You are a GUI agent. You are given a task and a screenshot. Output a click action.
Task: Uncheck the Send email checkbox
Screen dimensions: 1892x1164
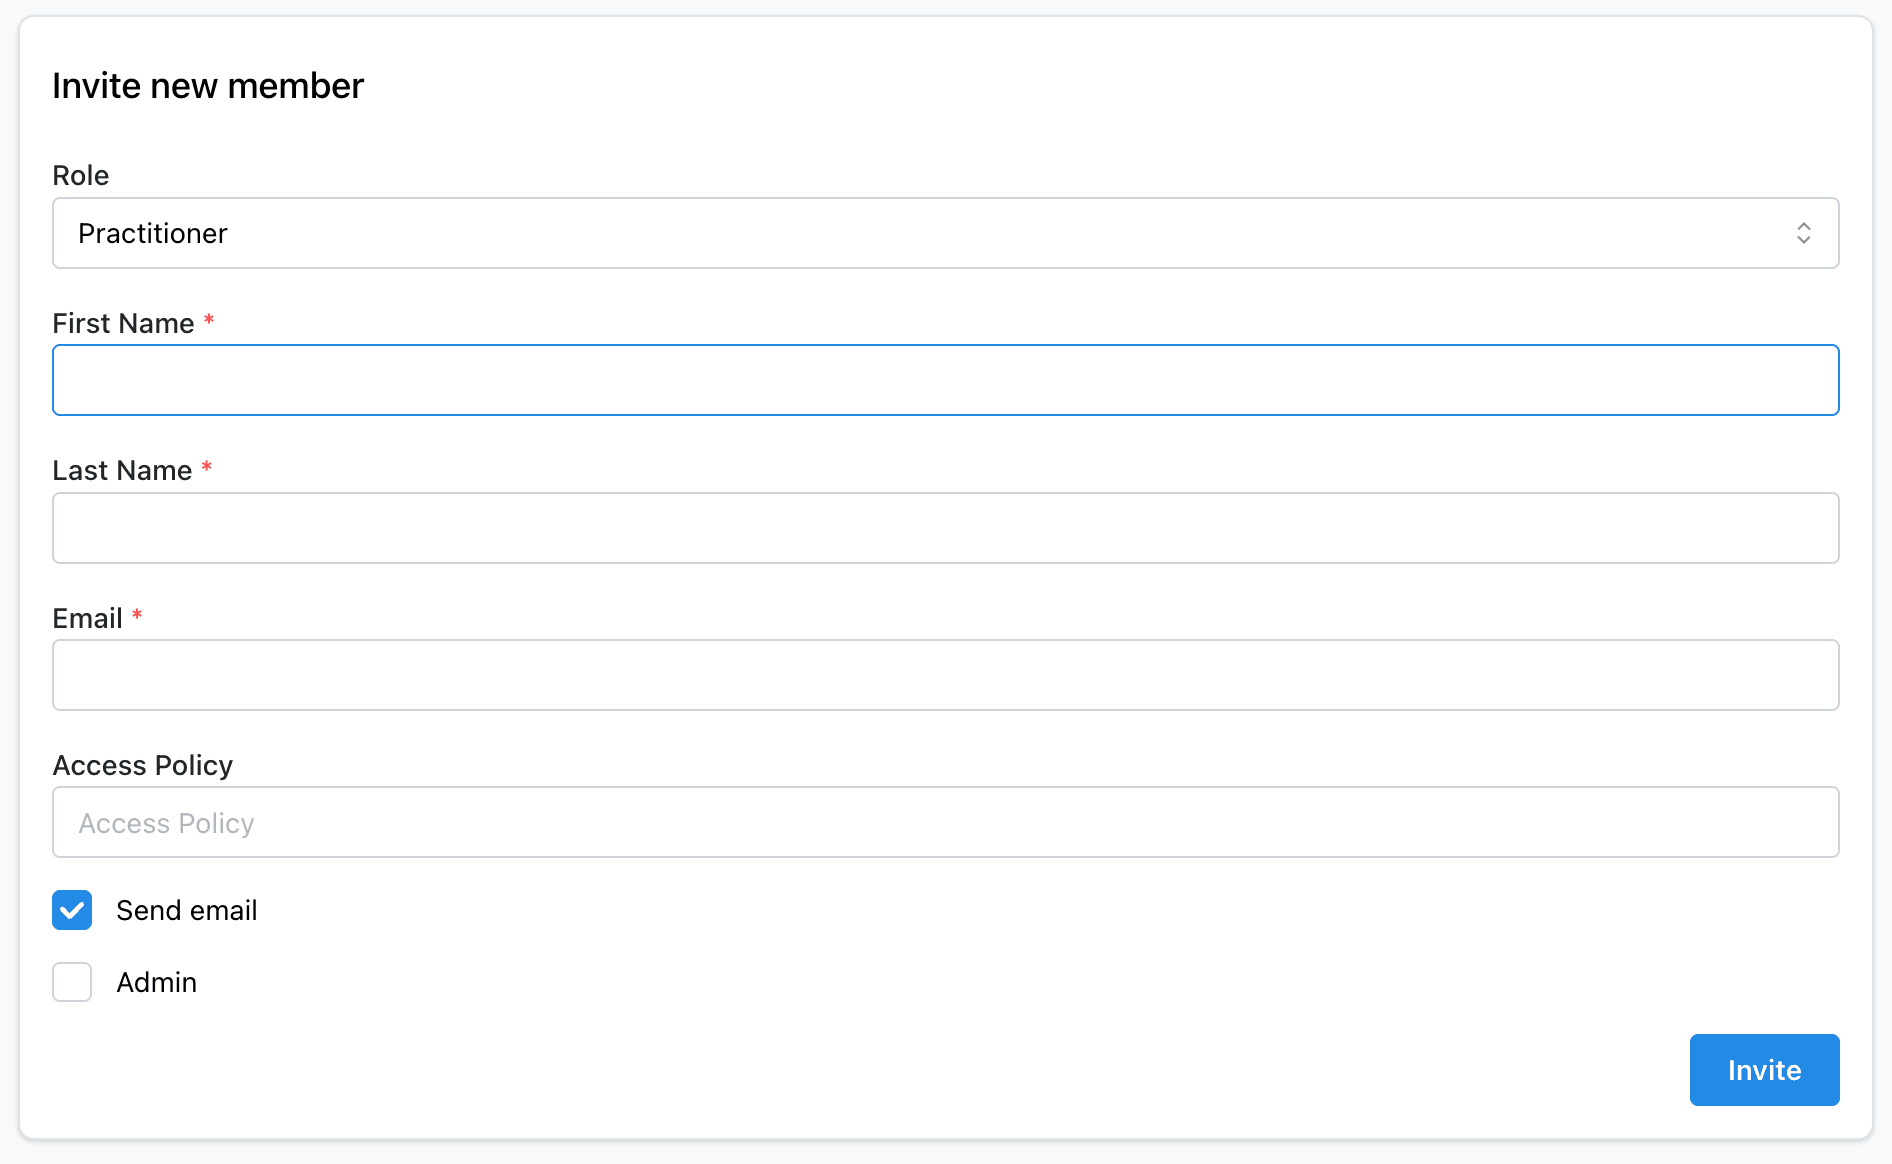(72, 910)
